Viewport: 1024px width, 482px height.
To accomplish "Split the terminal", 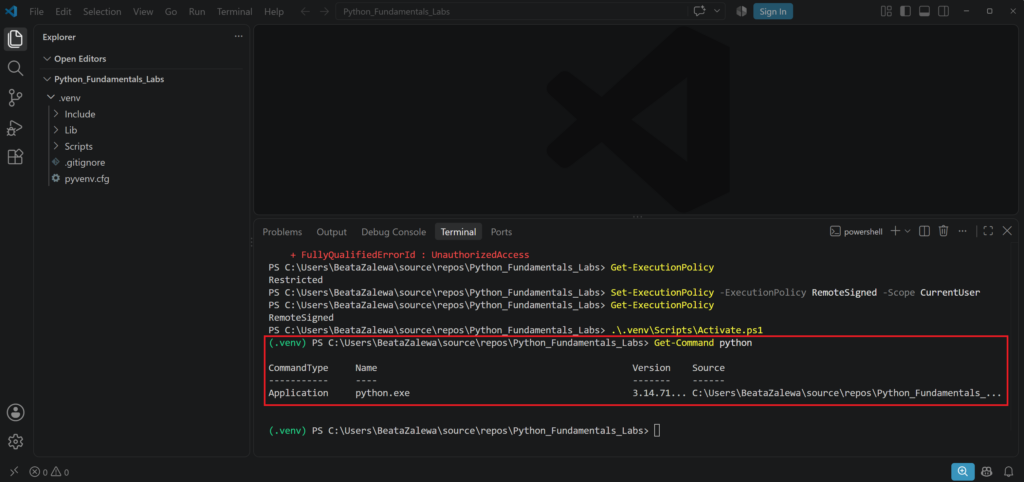I will (x=925, y=231).
